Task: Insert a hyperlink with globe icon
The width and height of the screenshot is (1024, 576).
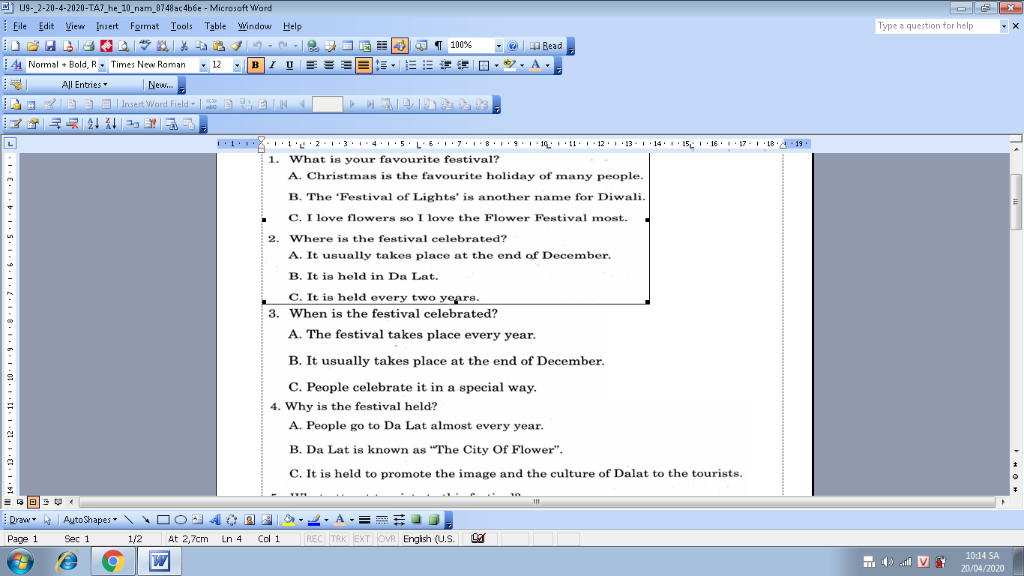Action: click(313, 46)
